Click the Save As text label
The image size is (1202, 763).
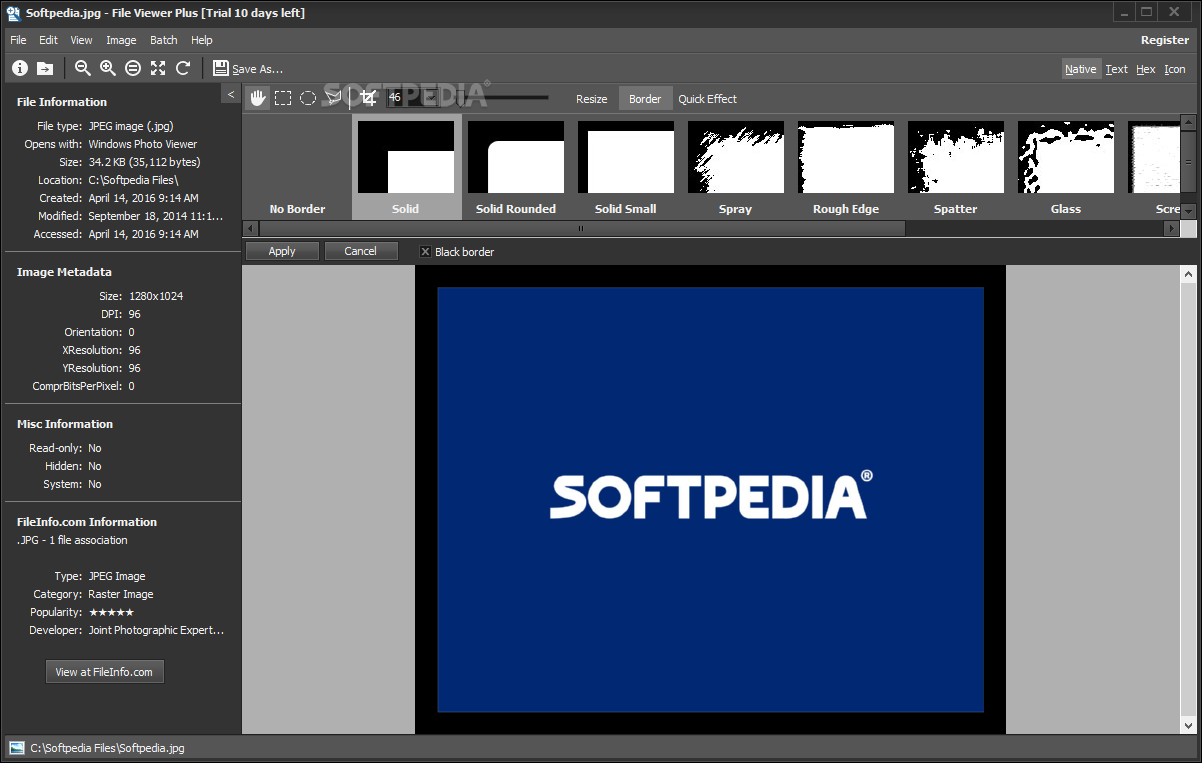pyautogui.click(x=257, y=69)
